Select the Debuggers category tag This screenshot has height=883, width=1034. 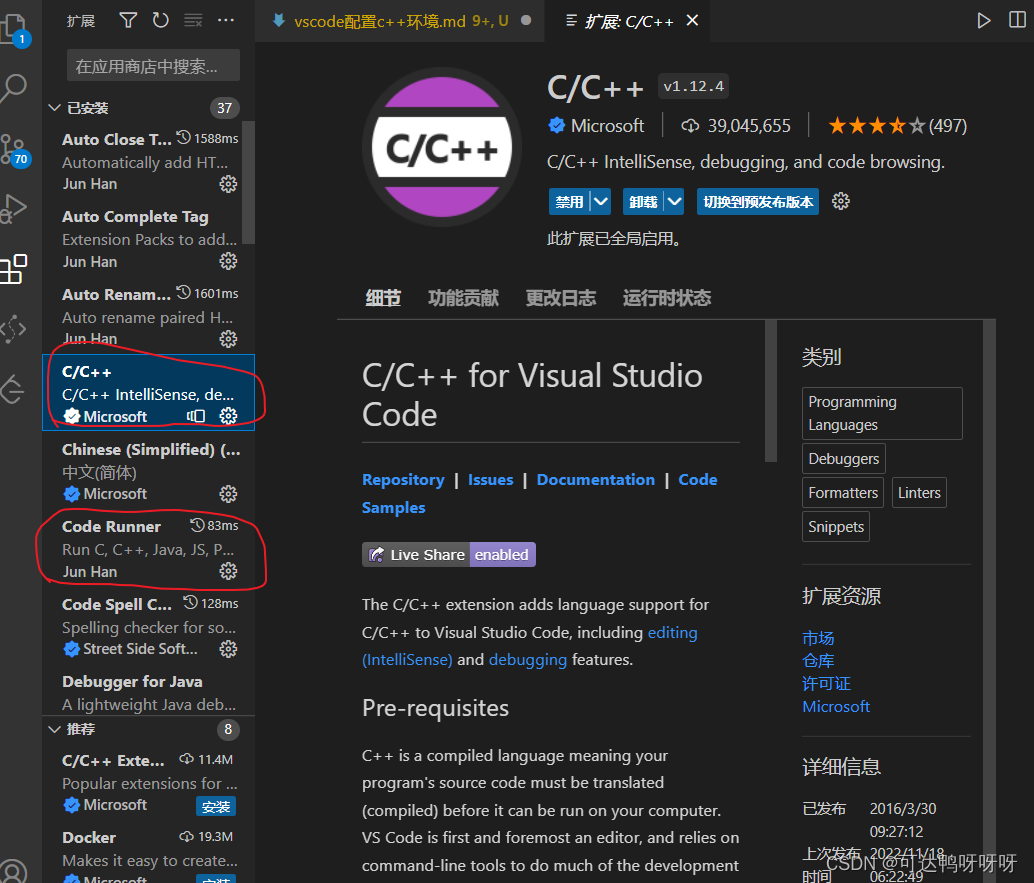pos(843,458)
